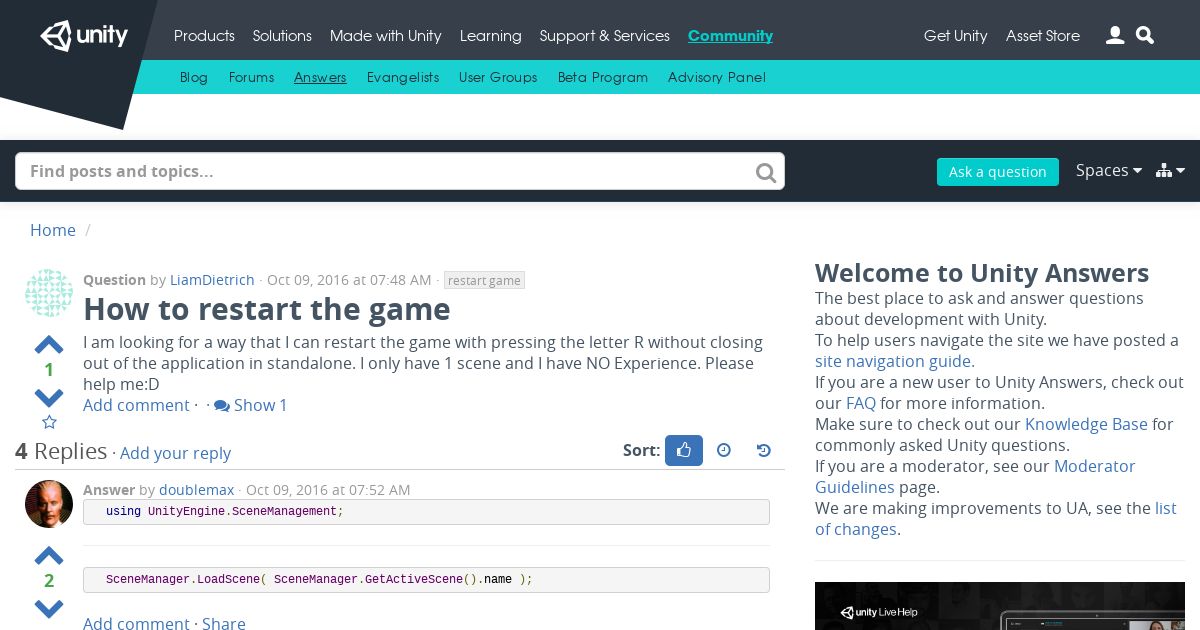The width and height of the screenshot is (1200, 630).
Task: Open the Unity Live Help banner
Action: [1000, 606]
